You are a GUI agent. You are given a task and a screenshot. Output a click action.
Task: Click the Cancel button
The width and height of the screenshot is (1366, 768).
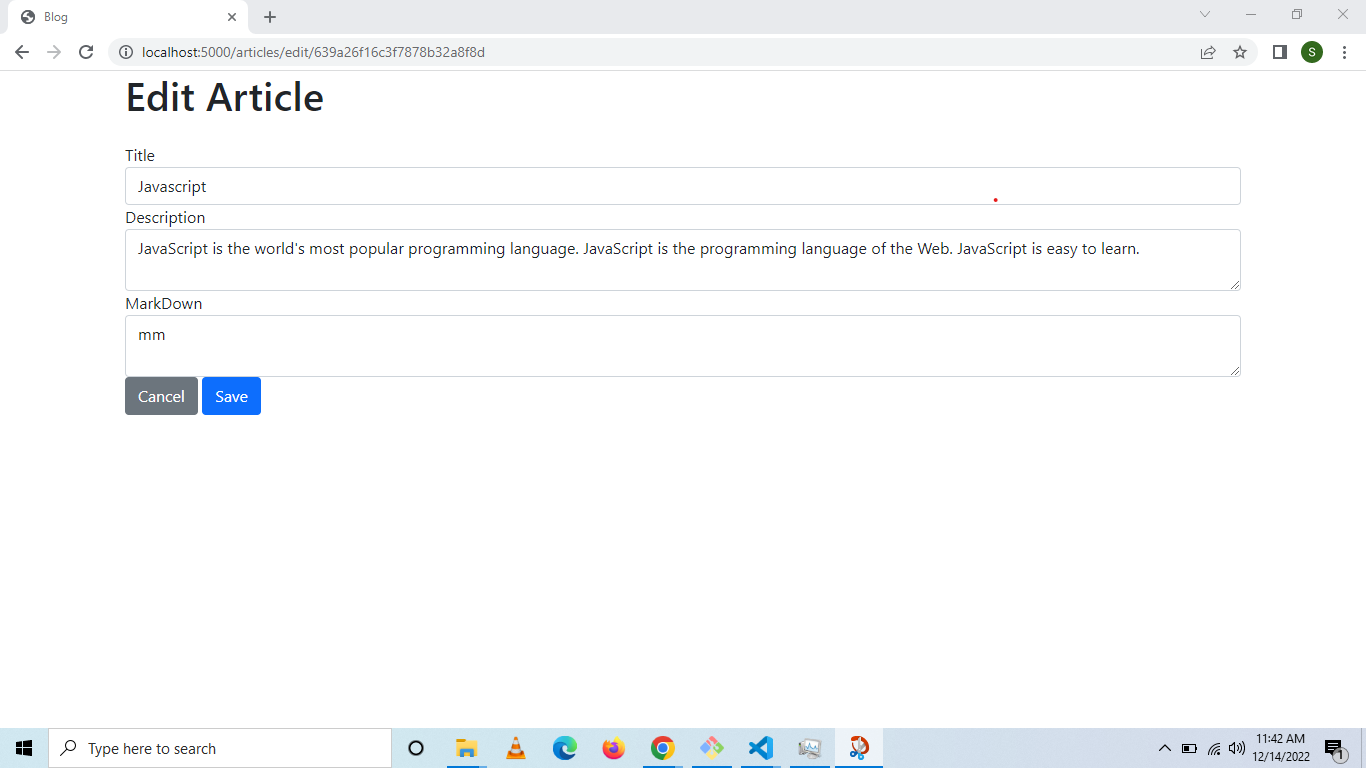(161, 396)
